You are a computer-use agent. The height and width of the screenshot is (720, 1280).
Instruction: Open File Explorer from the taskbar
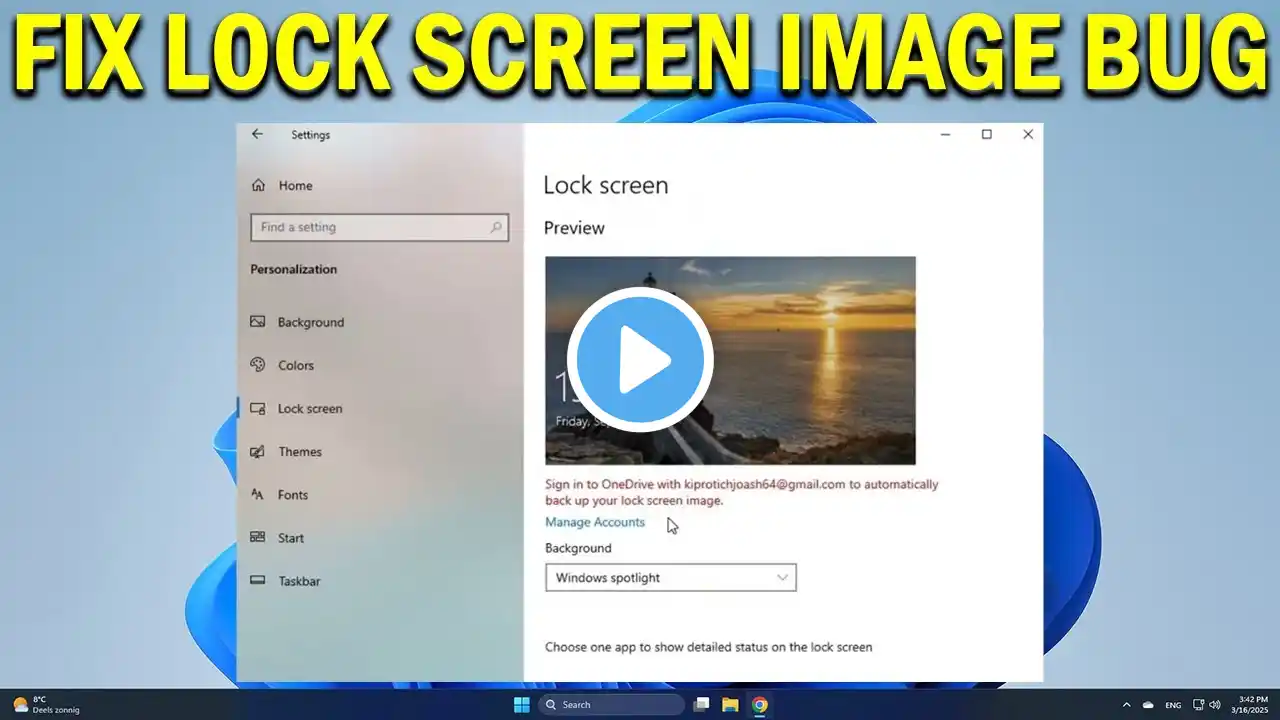(x=730, y=704)
